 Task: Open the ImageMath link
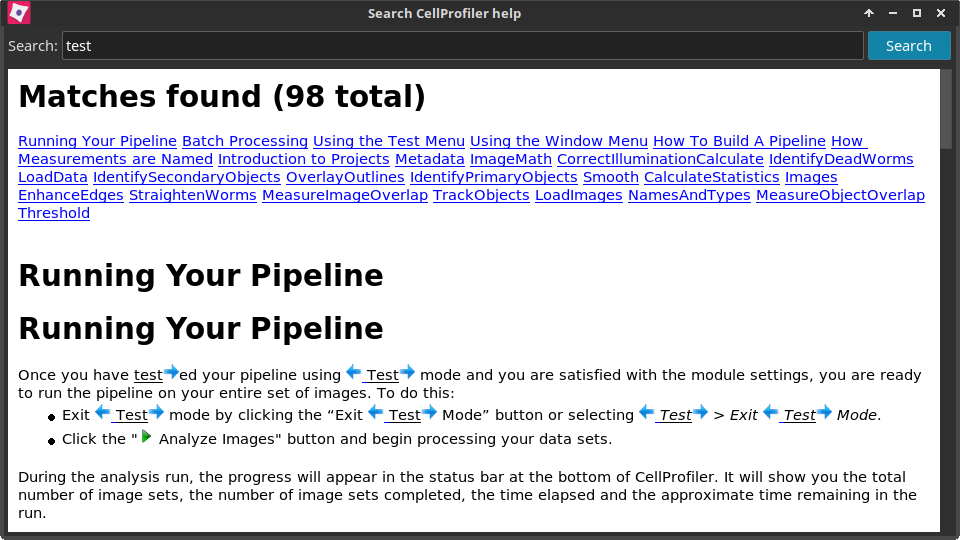tap(511, 159)
